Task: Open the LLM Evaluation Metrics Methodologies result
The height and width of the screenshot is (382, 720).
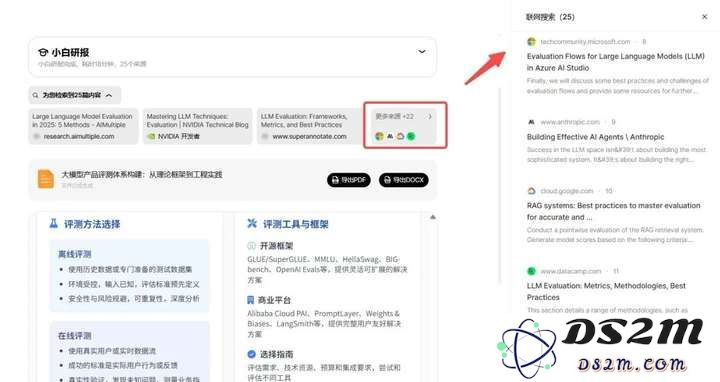Action: click(606, 292)
